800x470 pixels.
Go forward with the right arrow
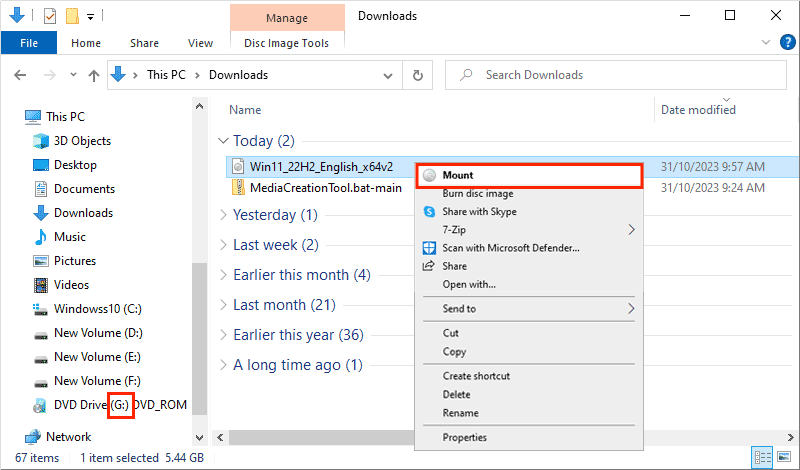49,76
